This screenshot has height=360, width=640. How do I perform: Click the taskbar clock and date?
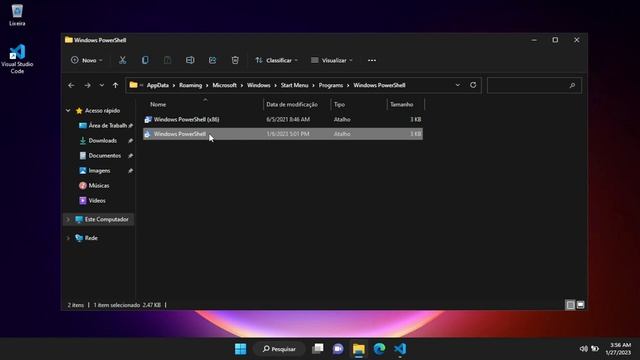(x=618, y=349)
